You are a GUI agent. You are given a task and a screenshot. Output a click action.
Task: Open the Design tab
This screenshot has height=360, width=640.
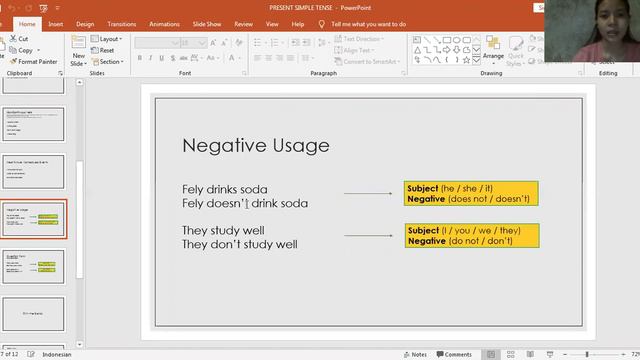point(85,24)
